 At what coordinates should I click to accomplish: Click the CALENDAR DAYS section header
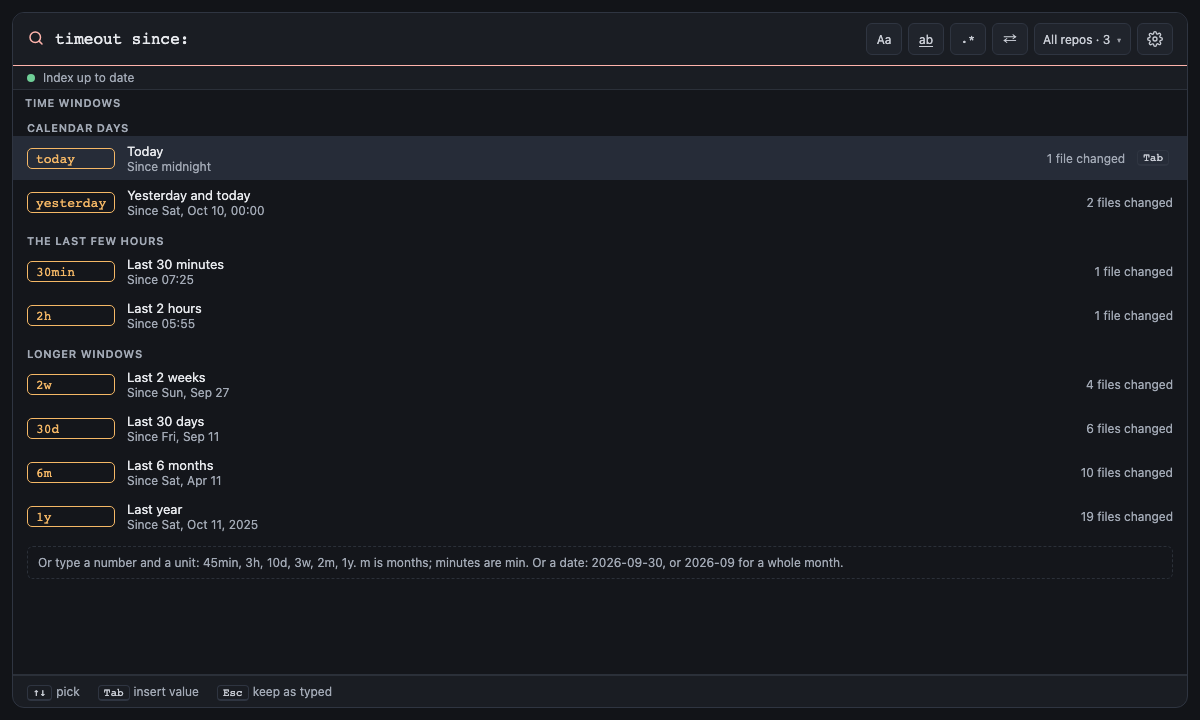coord(78,128)
